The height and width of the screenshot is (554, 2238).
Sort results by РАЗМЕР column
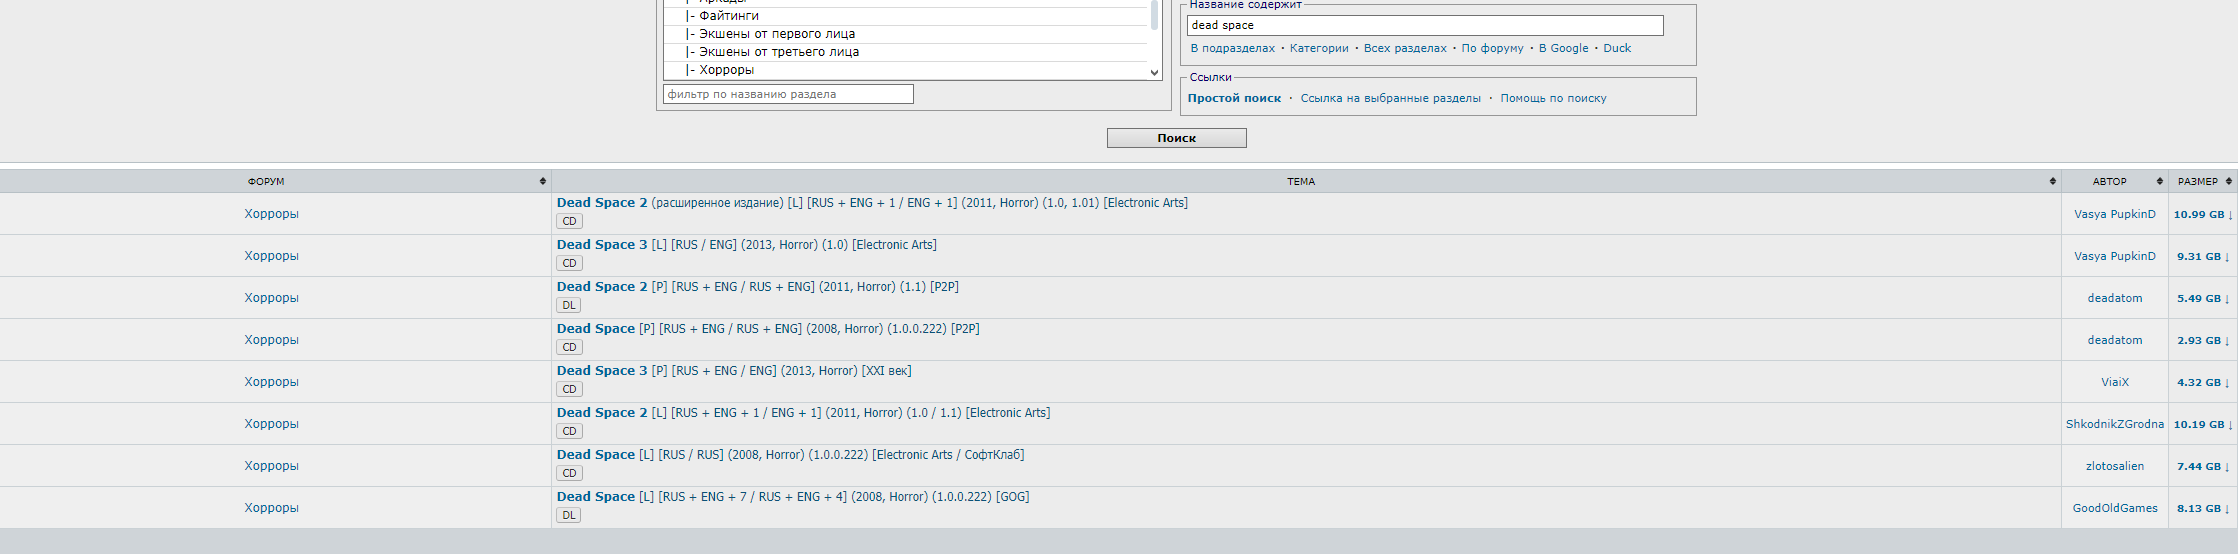[2202, 181]
